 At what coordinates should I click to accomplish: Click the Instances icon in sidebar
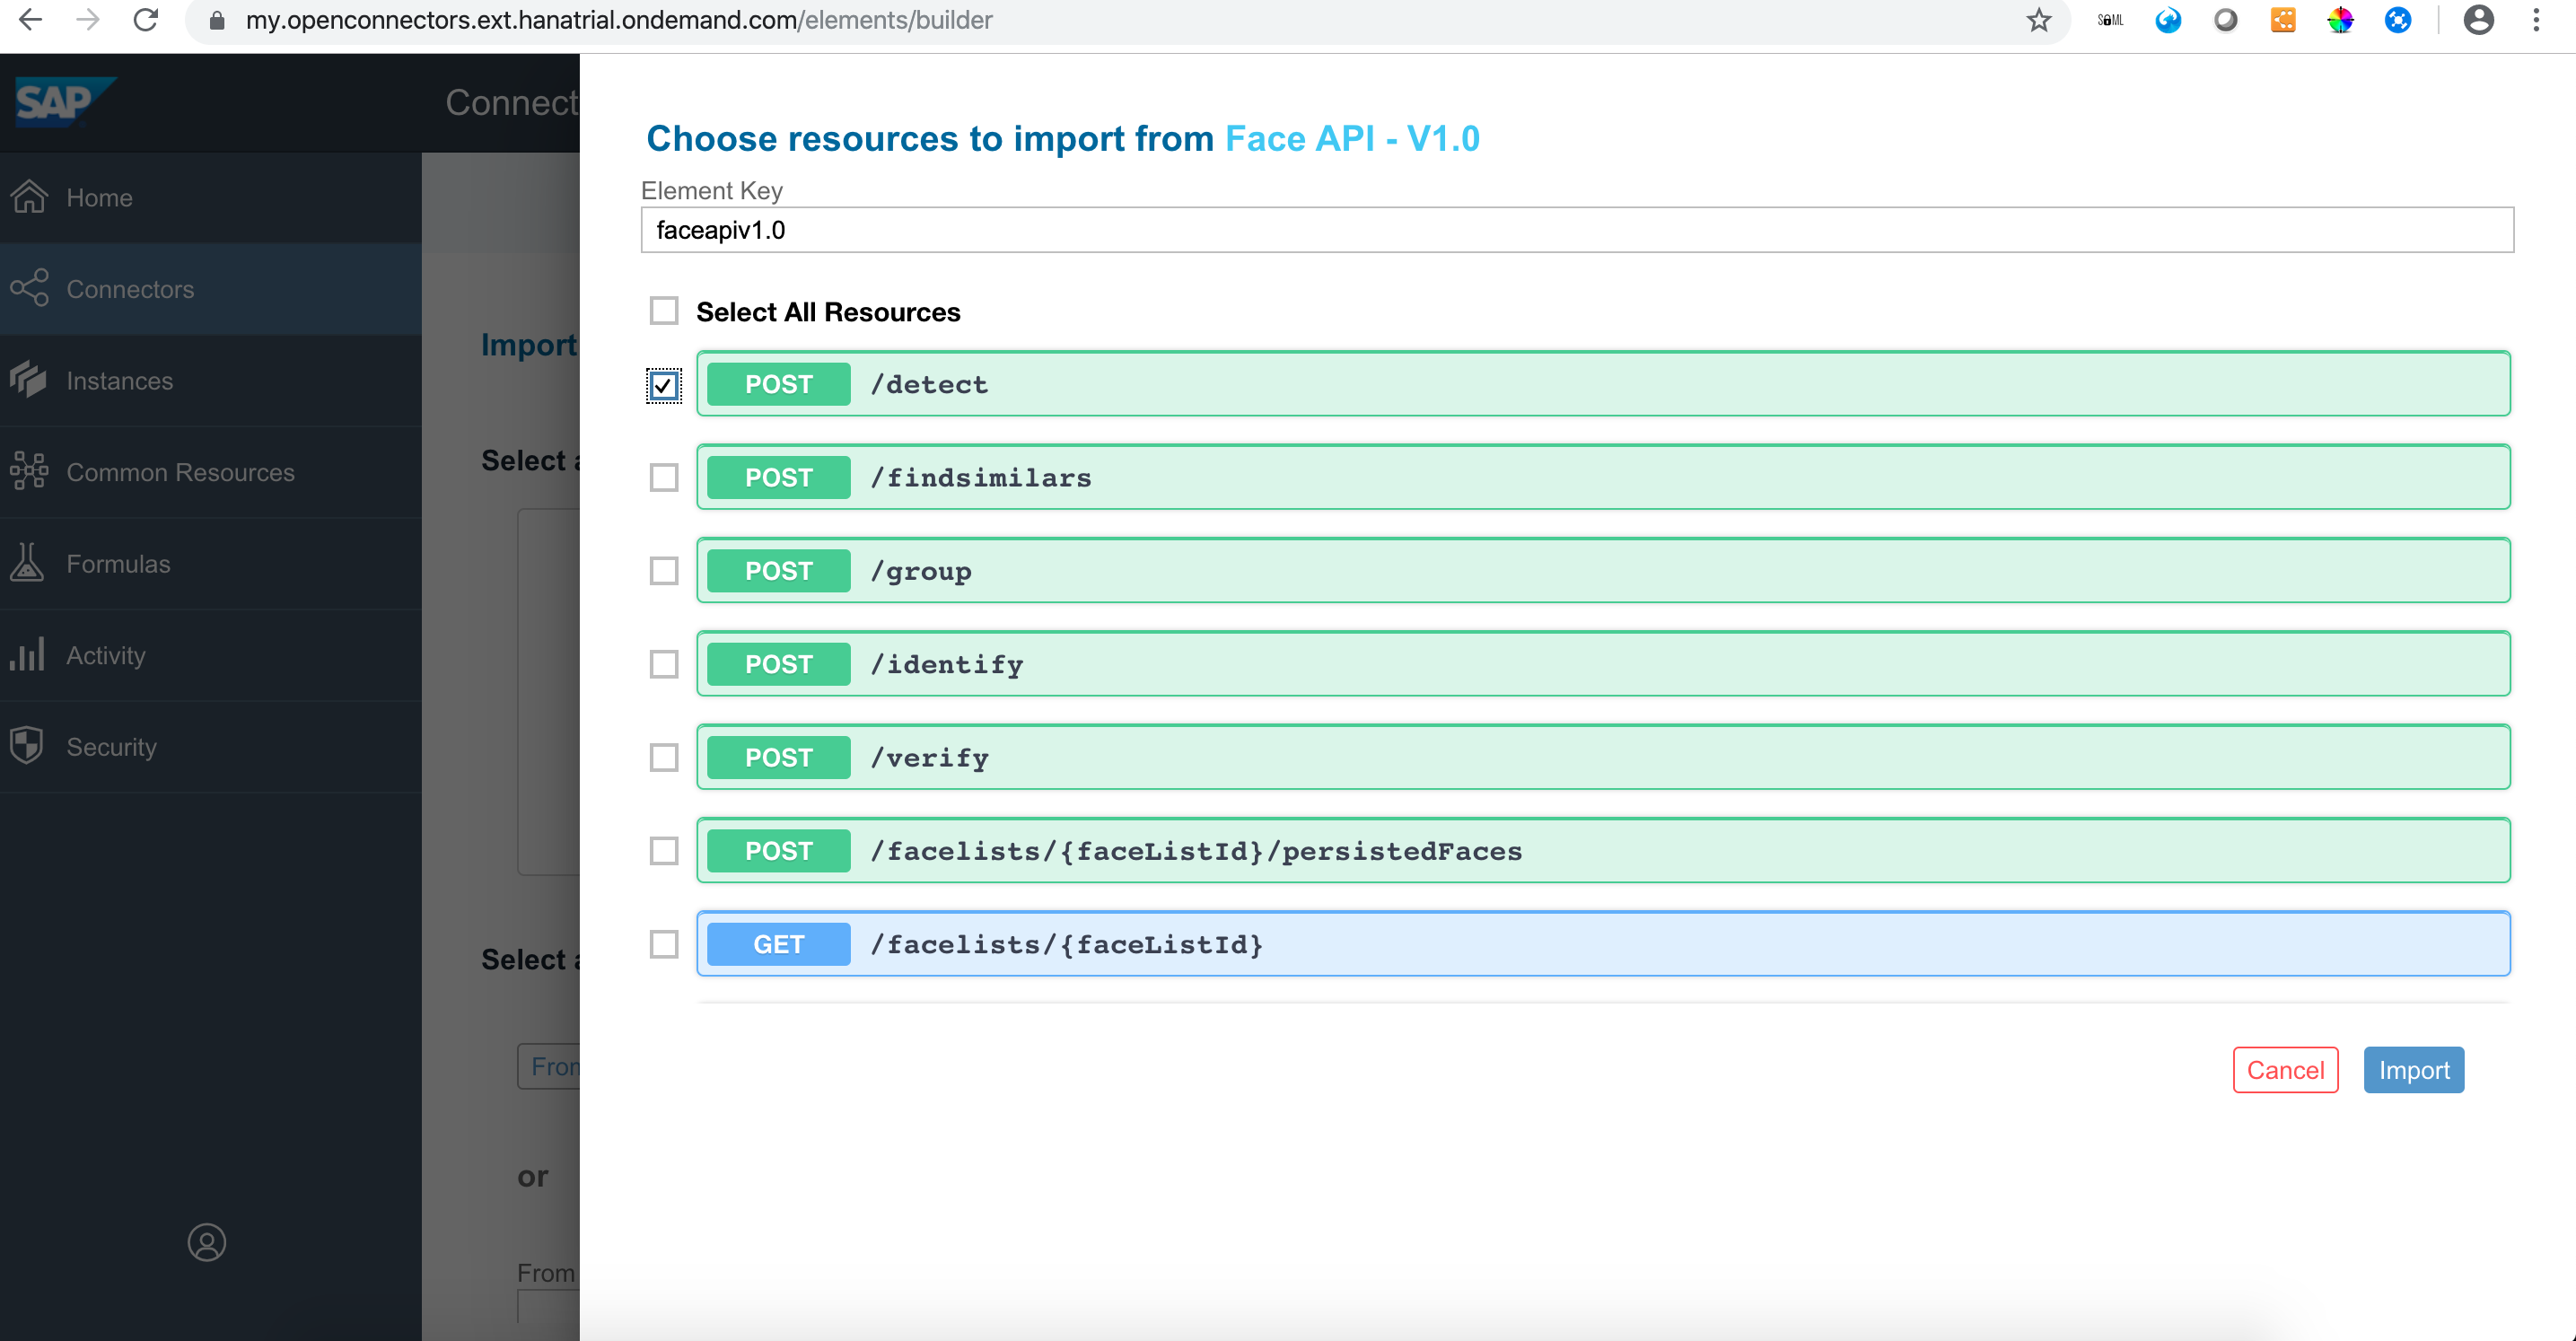(x=29, y=380)
